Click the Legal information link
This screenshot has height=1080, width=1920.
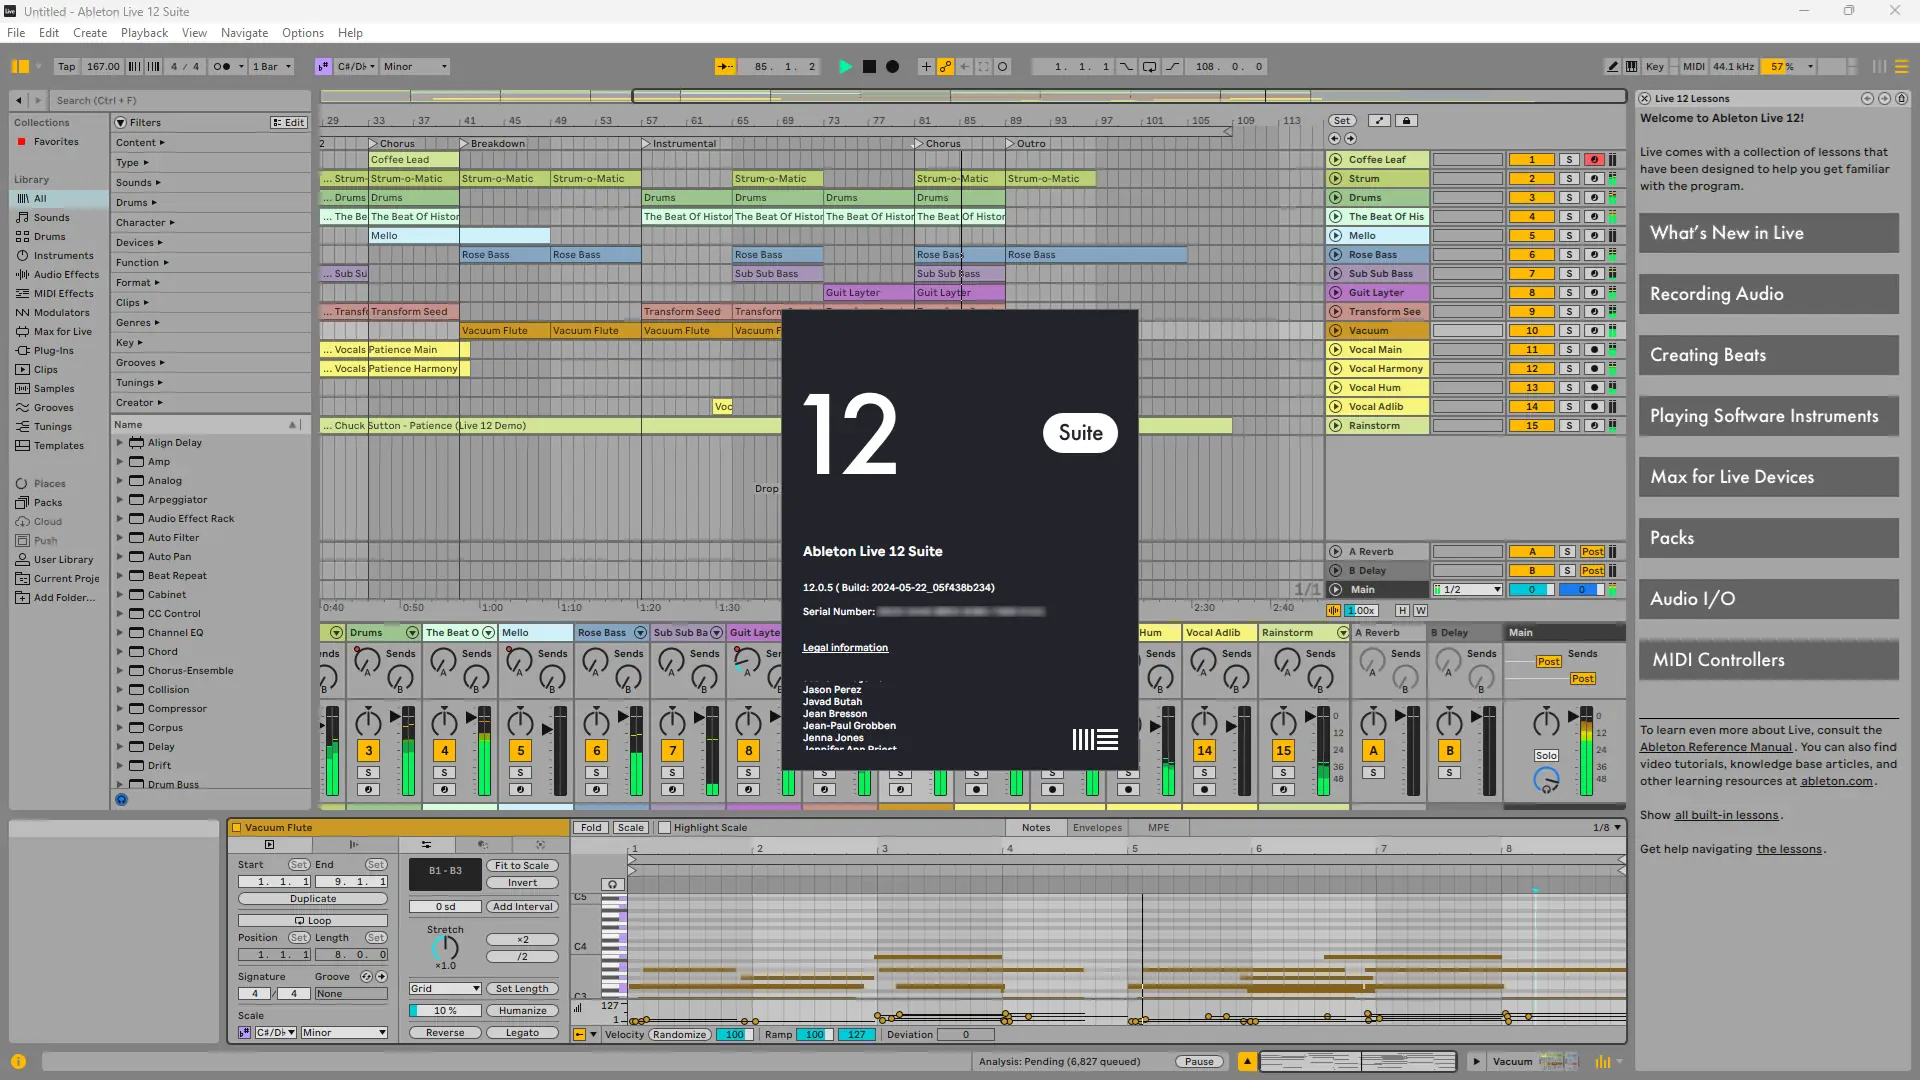845,648
